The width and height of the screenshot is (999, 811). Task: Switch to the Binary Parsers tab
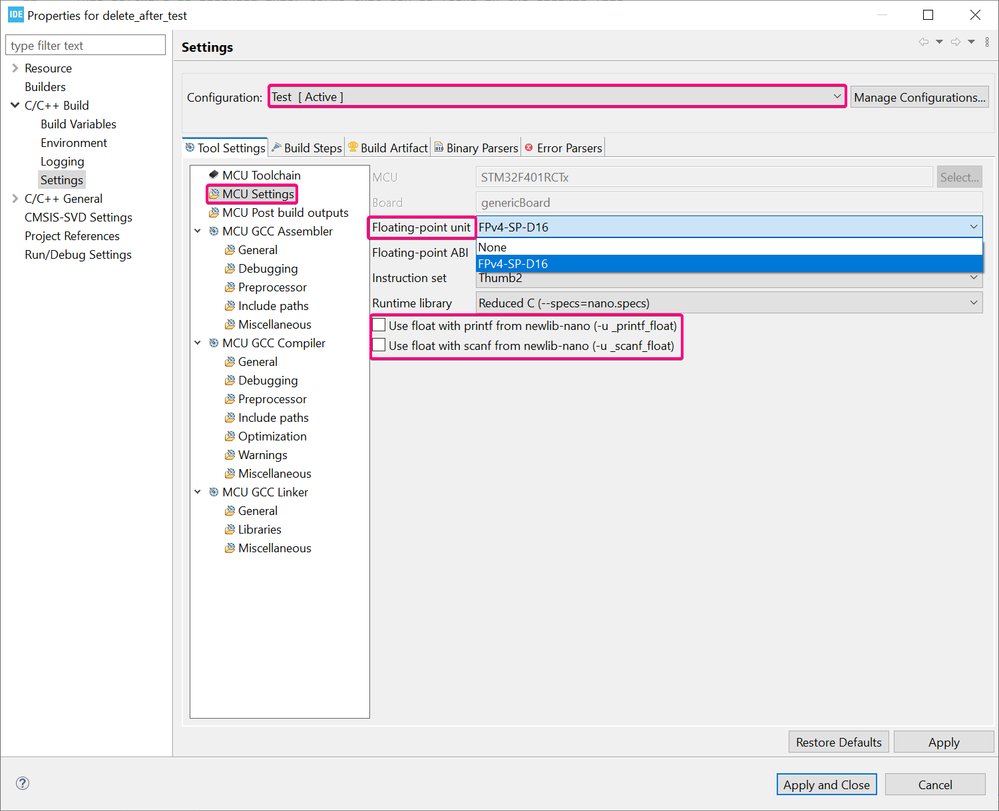point(476,147)
